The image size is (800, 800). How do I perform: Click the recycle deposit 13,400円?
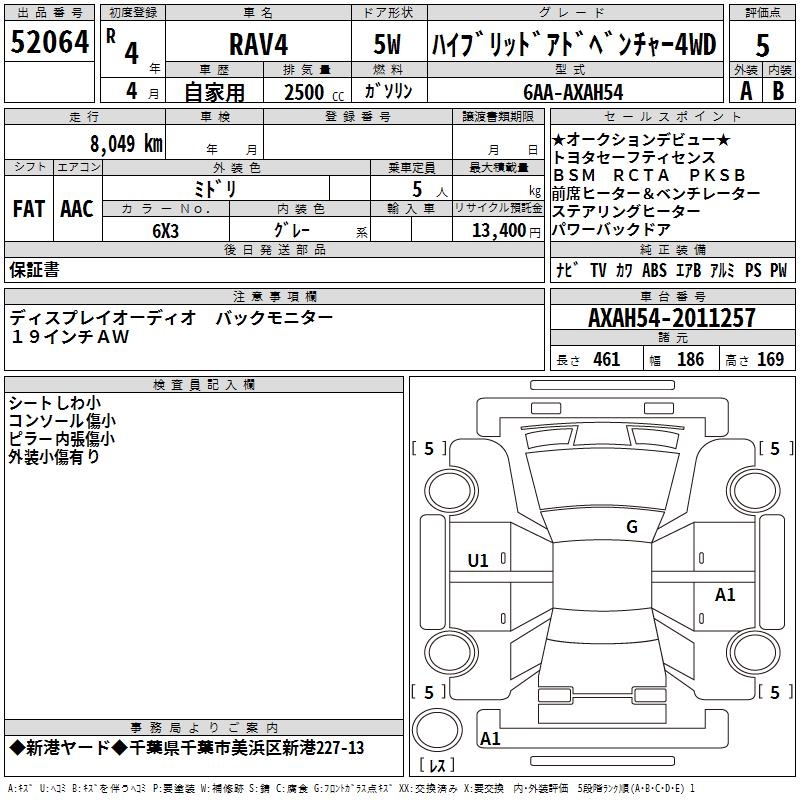pos(506,231)
